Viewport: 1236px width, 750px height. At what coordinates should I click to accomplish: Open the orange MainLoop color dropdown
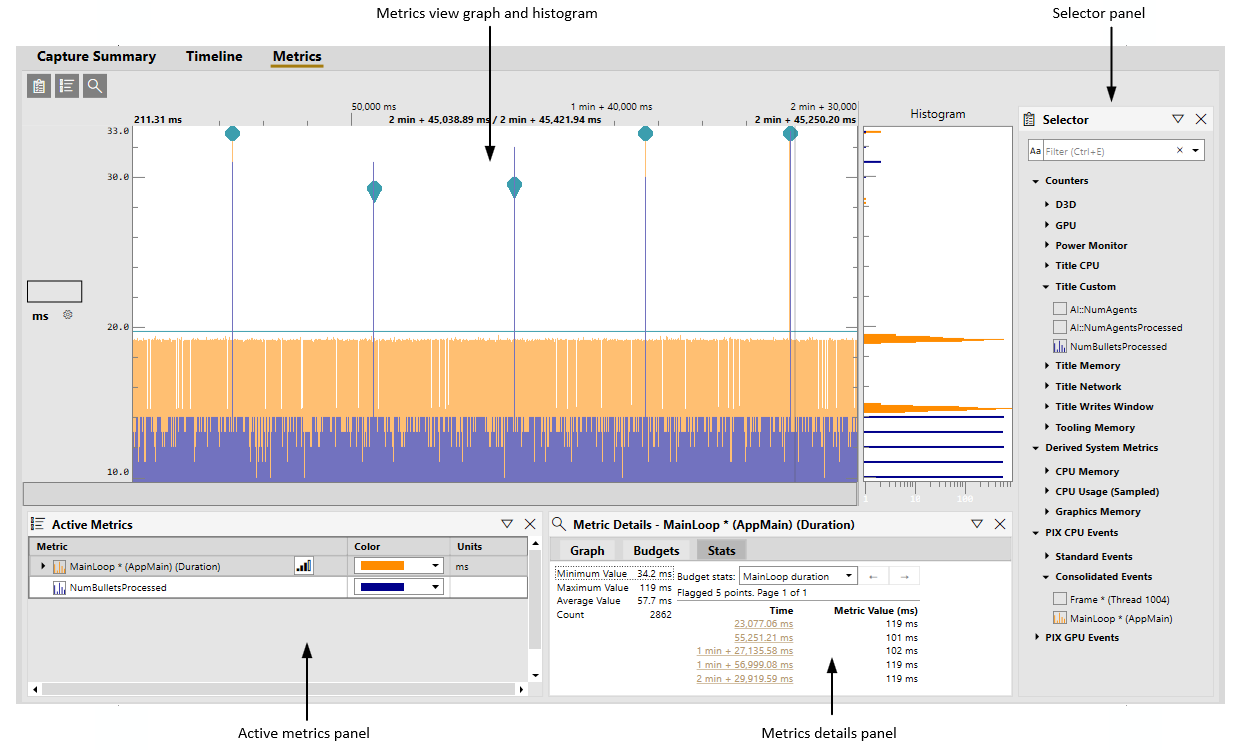coord(398,566)
